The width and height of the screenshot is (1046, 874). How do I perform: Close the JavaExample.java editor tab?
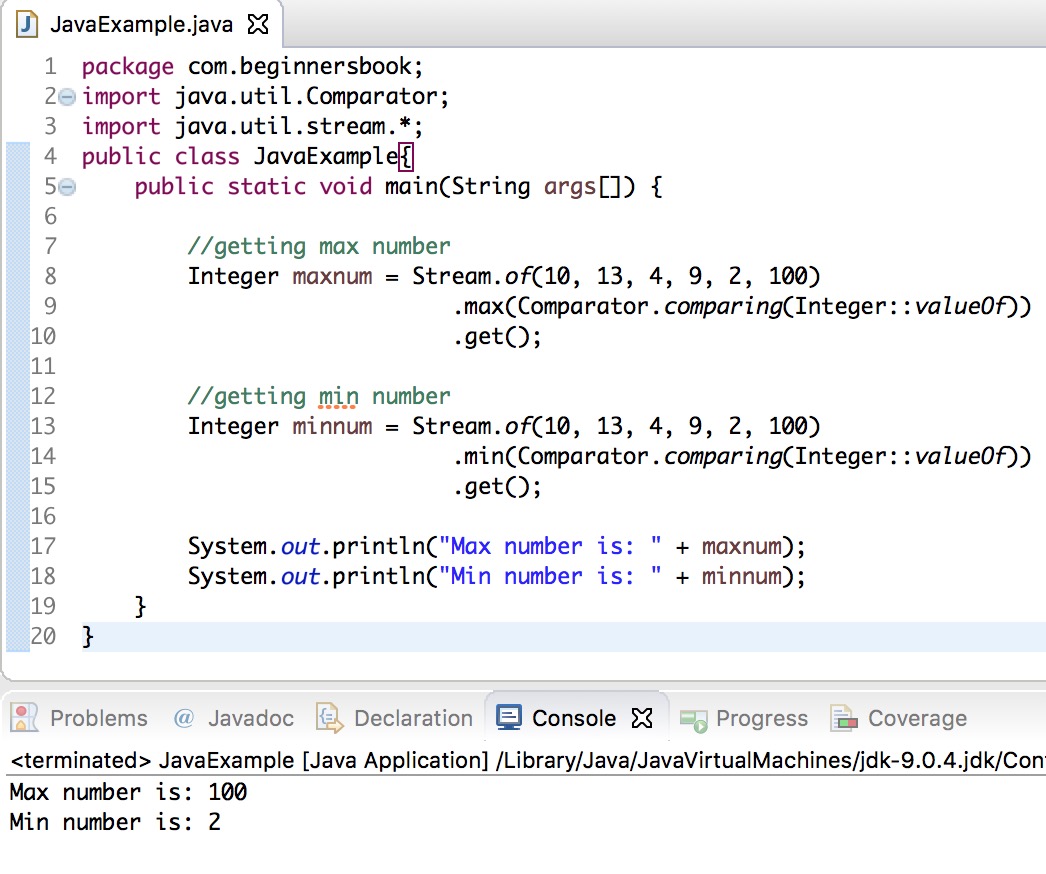[x=257, y=24]
